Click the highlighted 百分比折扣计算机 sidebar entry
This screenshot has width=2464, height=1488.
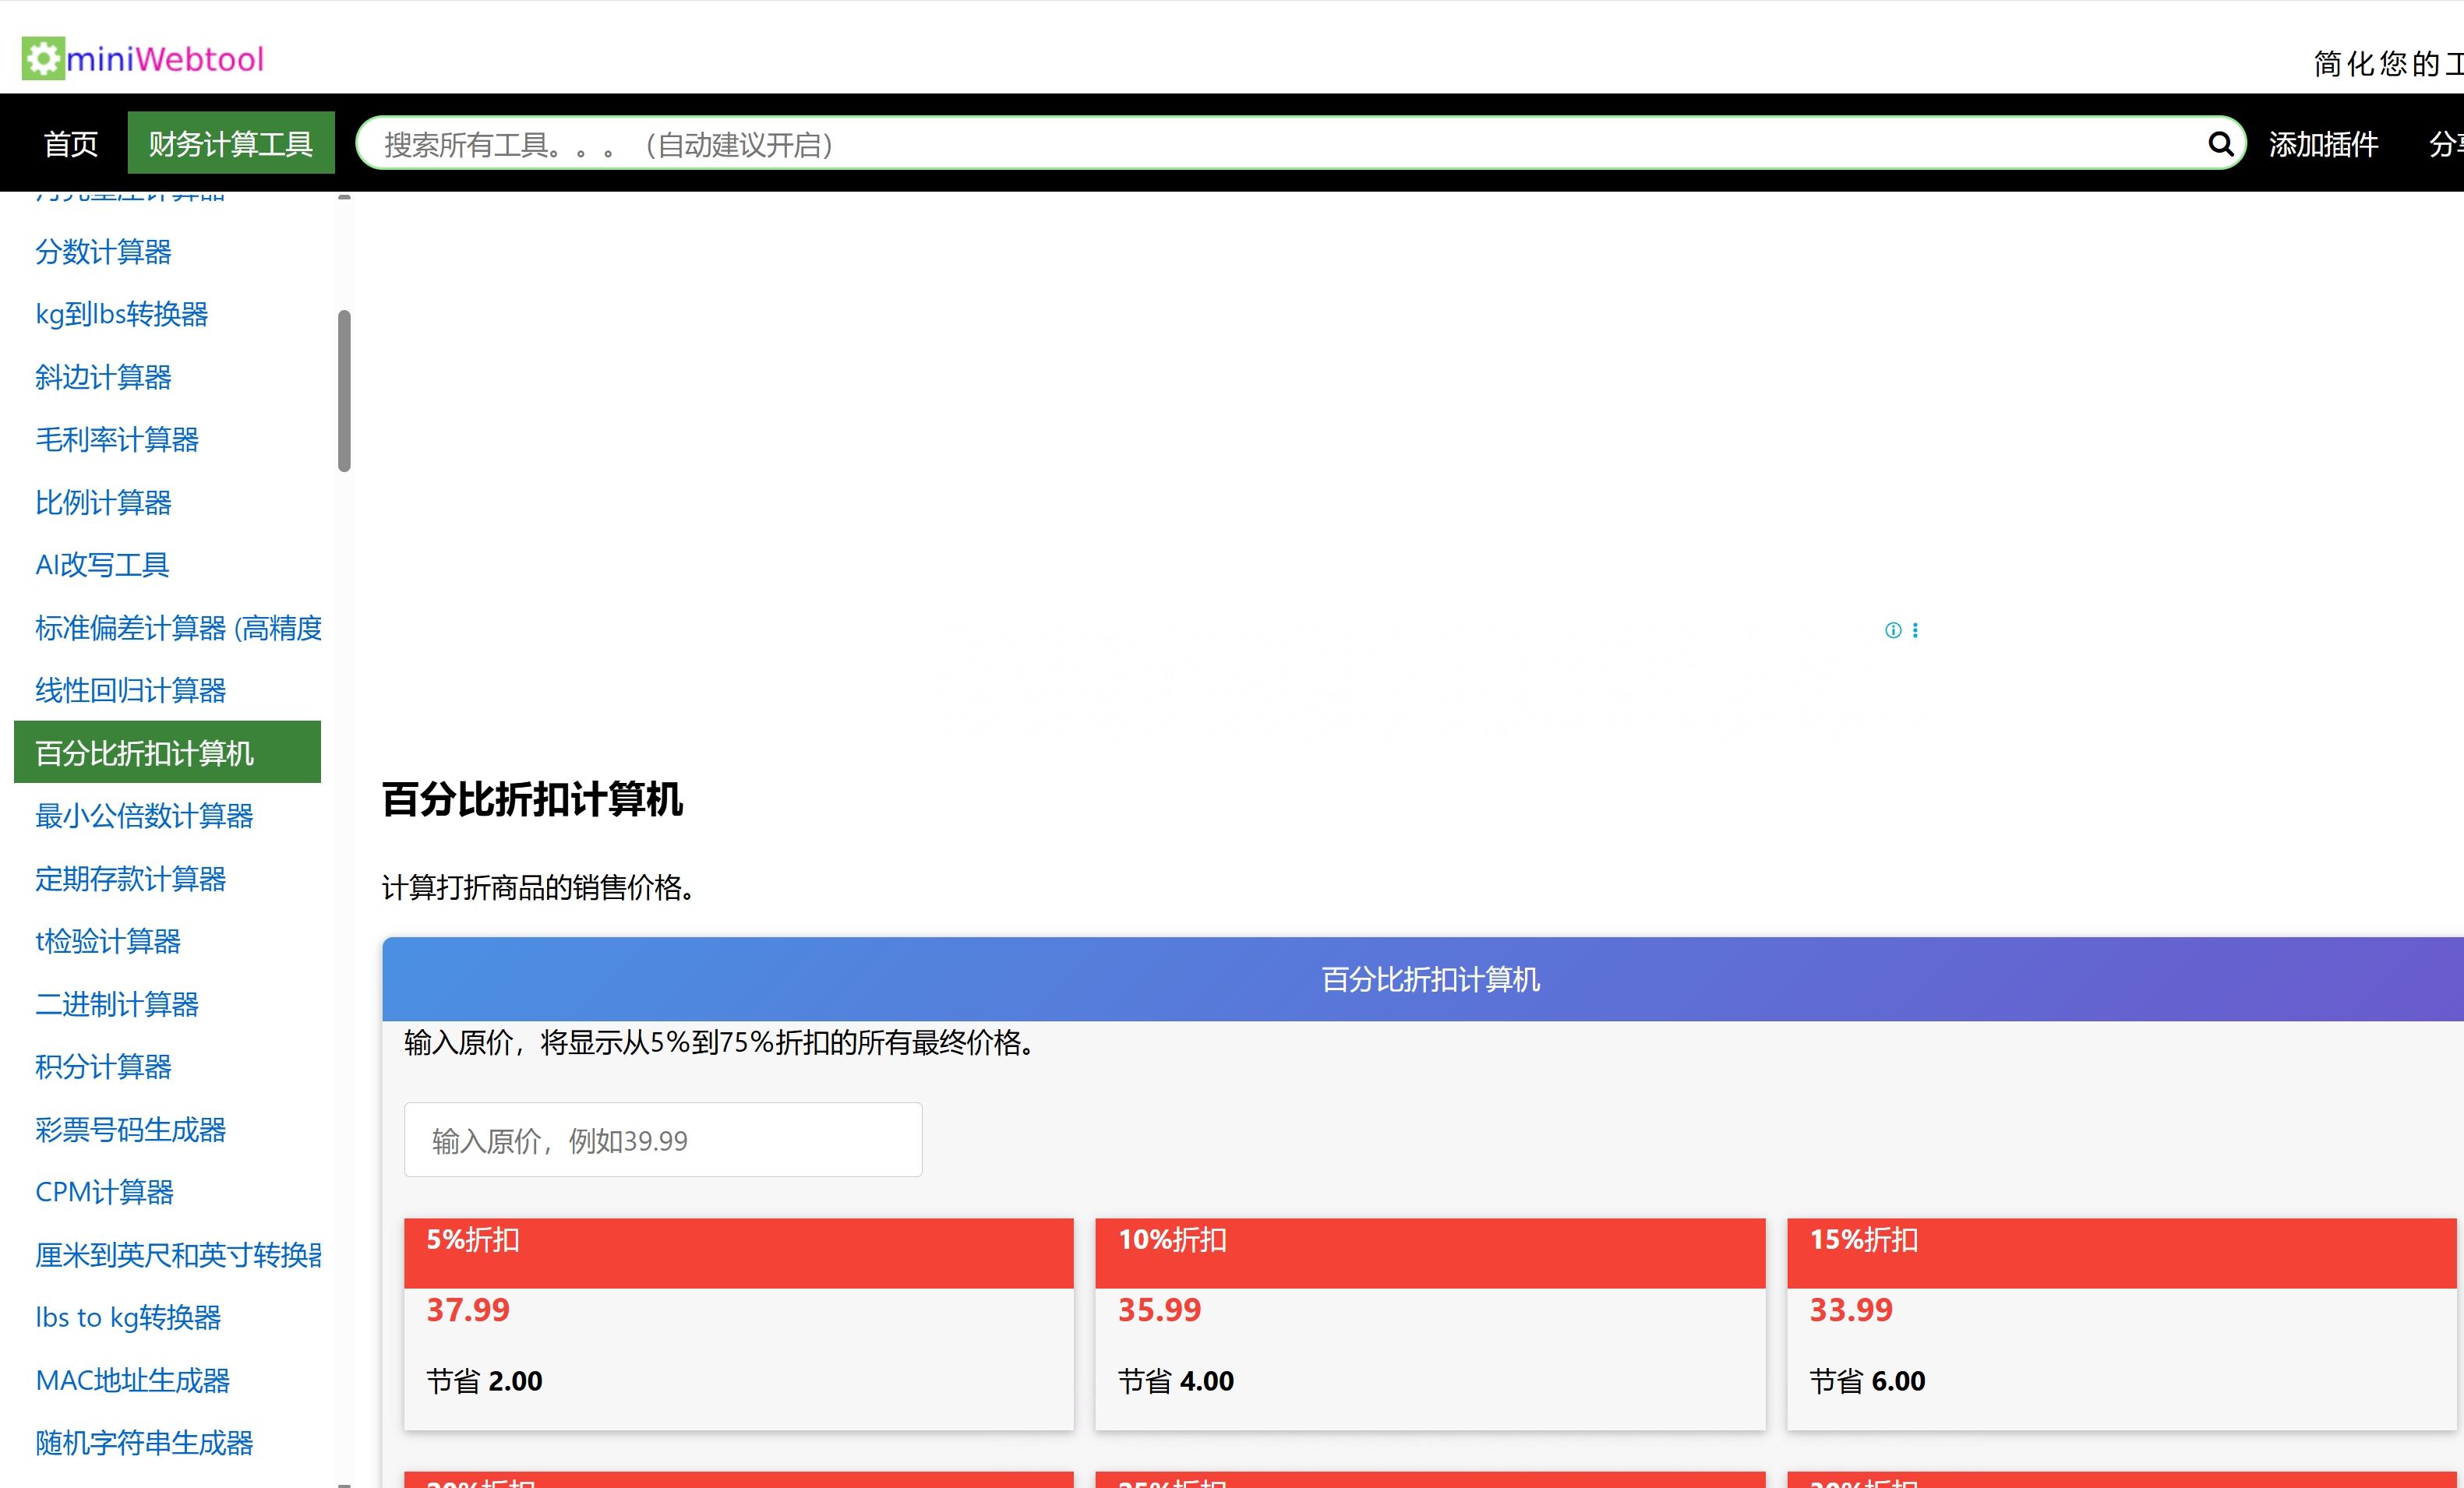pyautogui.click(x=144, y=754)
